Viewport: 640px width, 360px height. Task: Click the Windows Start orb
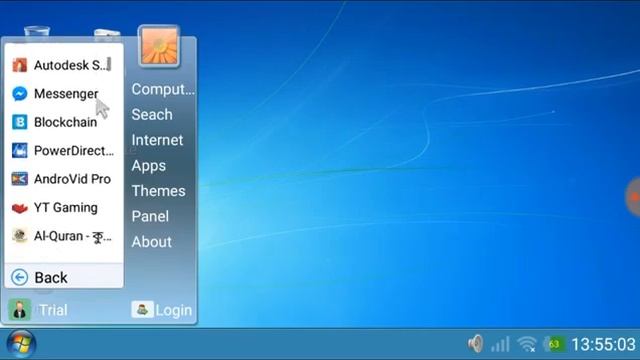click(21, 344)
